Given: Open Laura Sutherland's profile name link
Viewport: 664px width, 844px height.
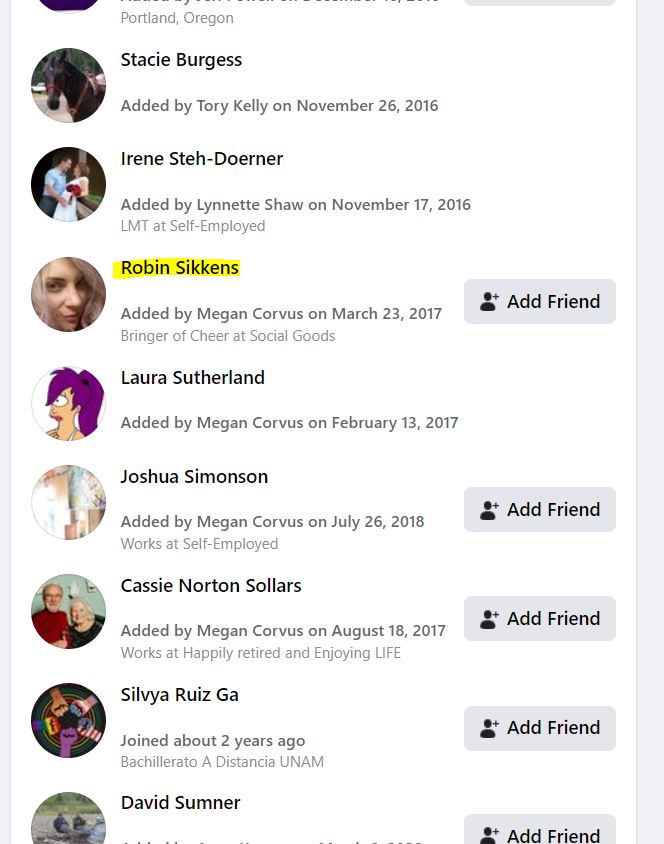Looking at the screenshot, I should pyautogui.click(x=193, y=377).
